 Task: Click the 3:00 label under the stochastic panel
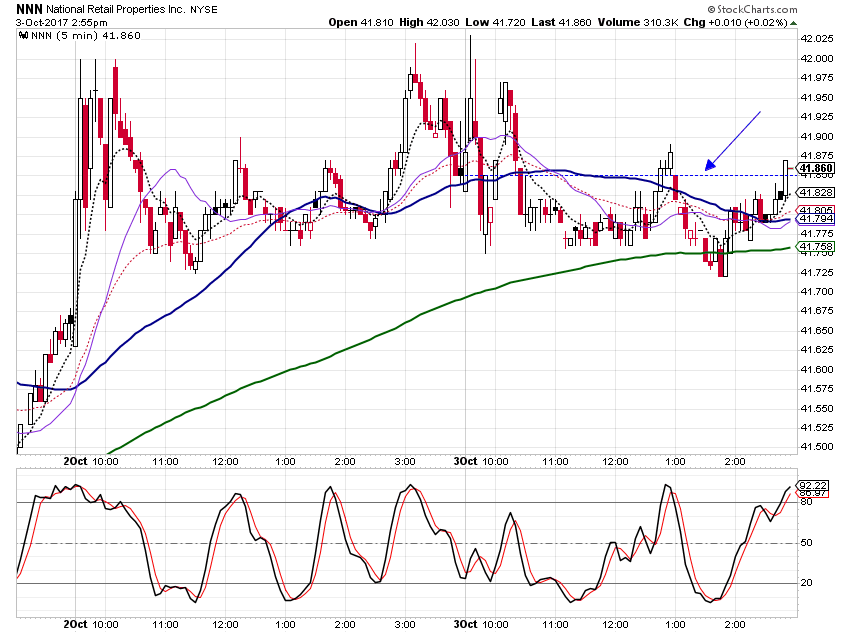tap(405, 624)
